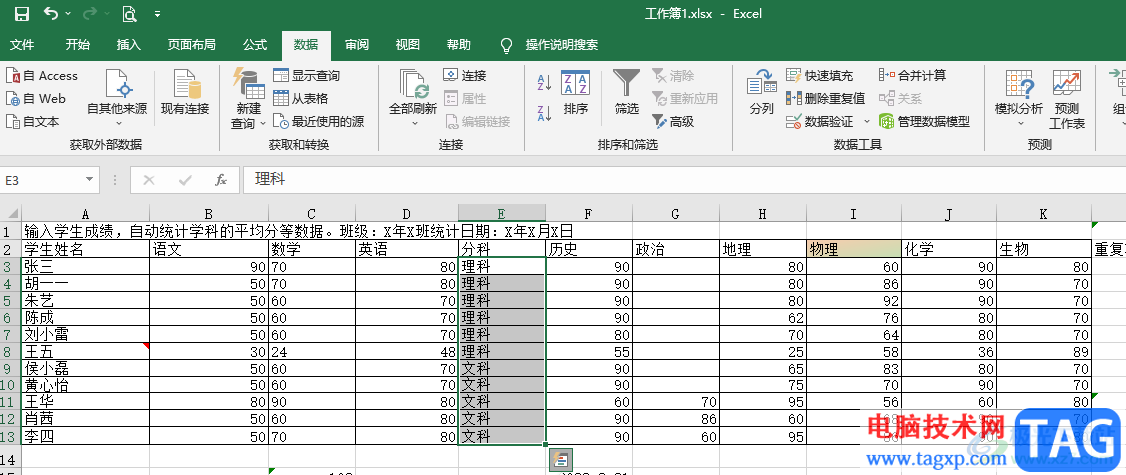
Task: Click the 分列 text-to-columns button
Action: click(761, 93)
